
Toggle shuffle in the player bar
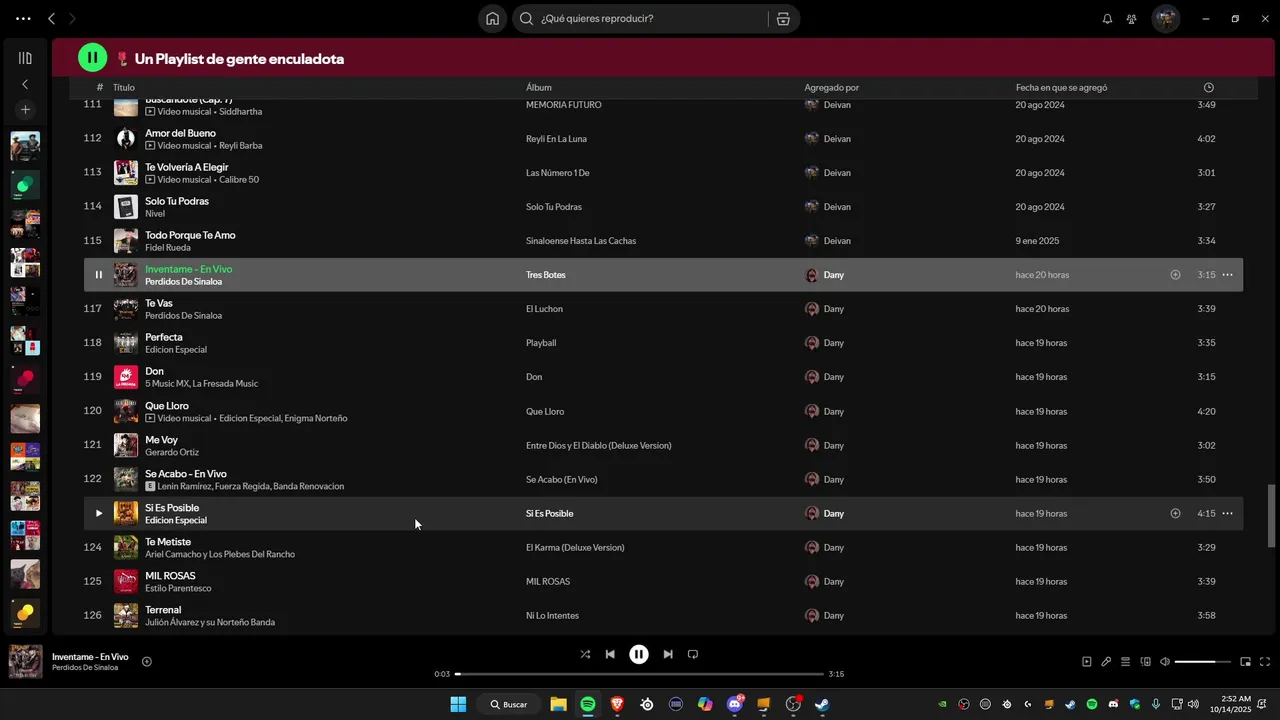[x=585, y=654]
